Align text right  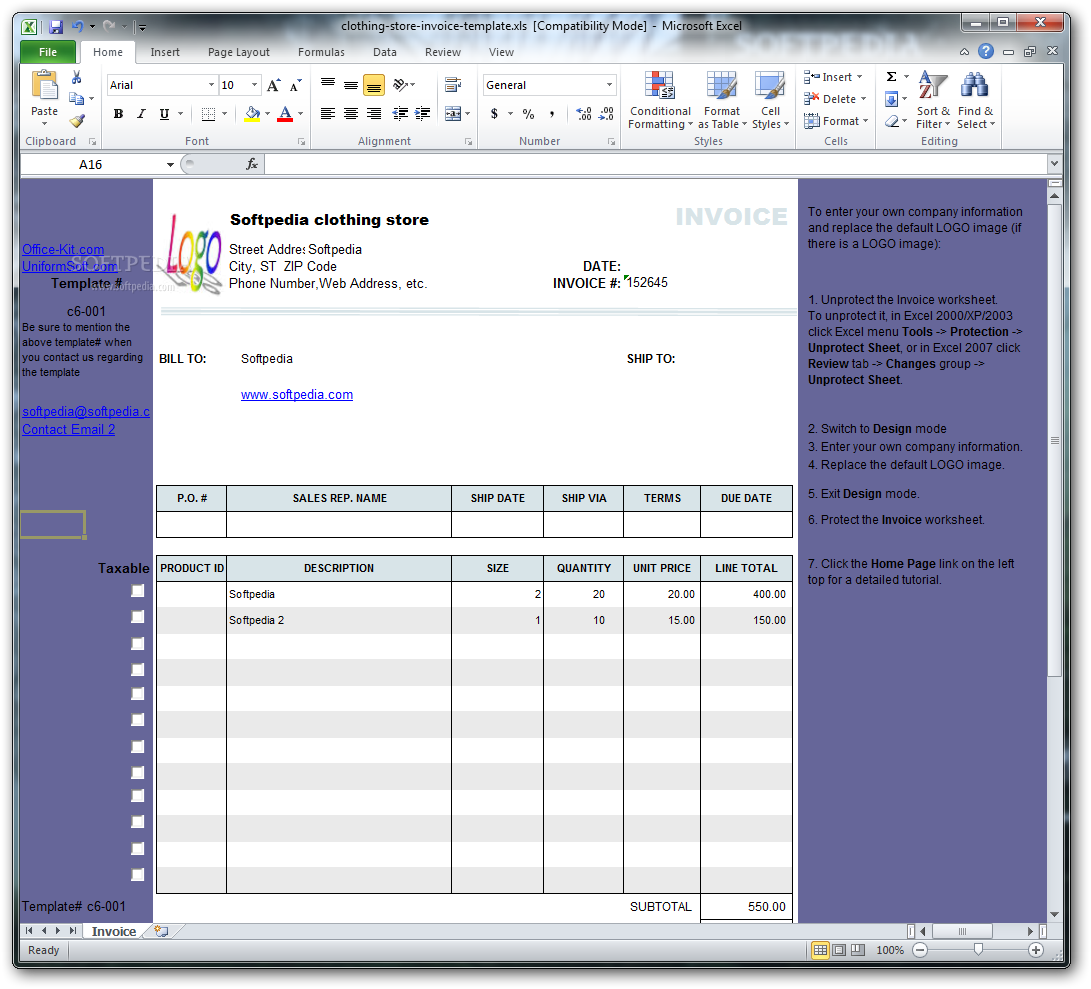pos(374,113)
